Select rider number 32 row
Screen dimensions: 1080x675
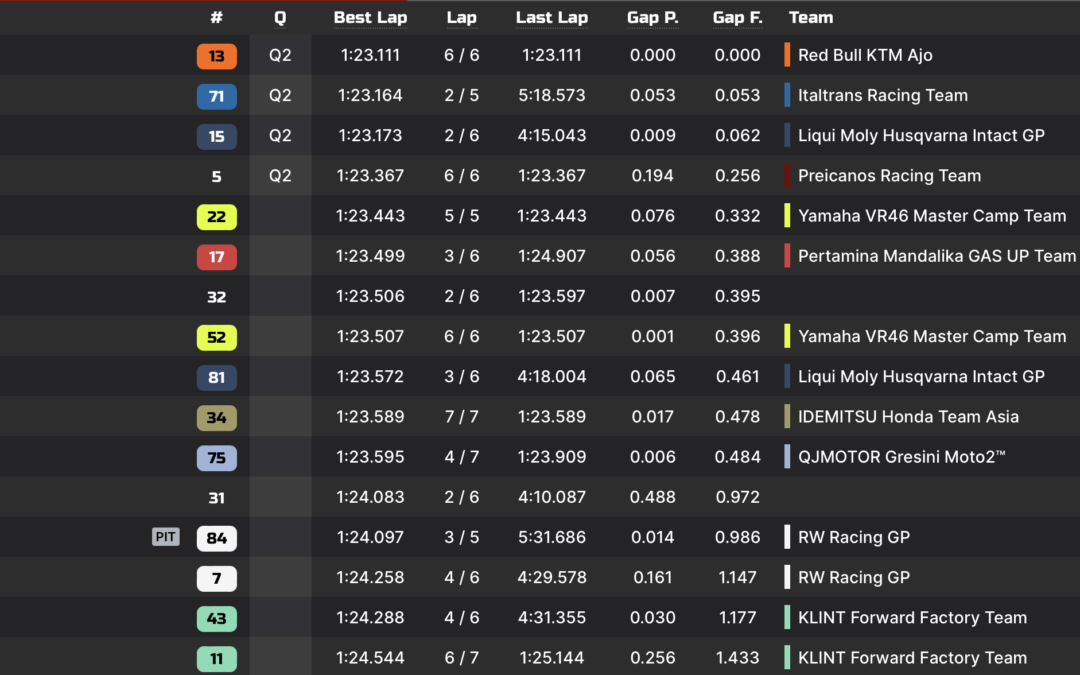coord(540,296)
